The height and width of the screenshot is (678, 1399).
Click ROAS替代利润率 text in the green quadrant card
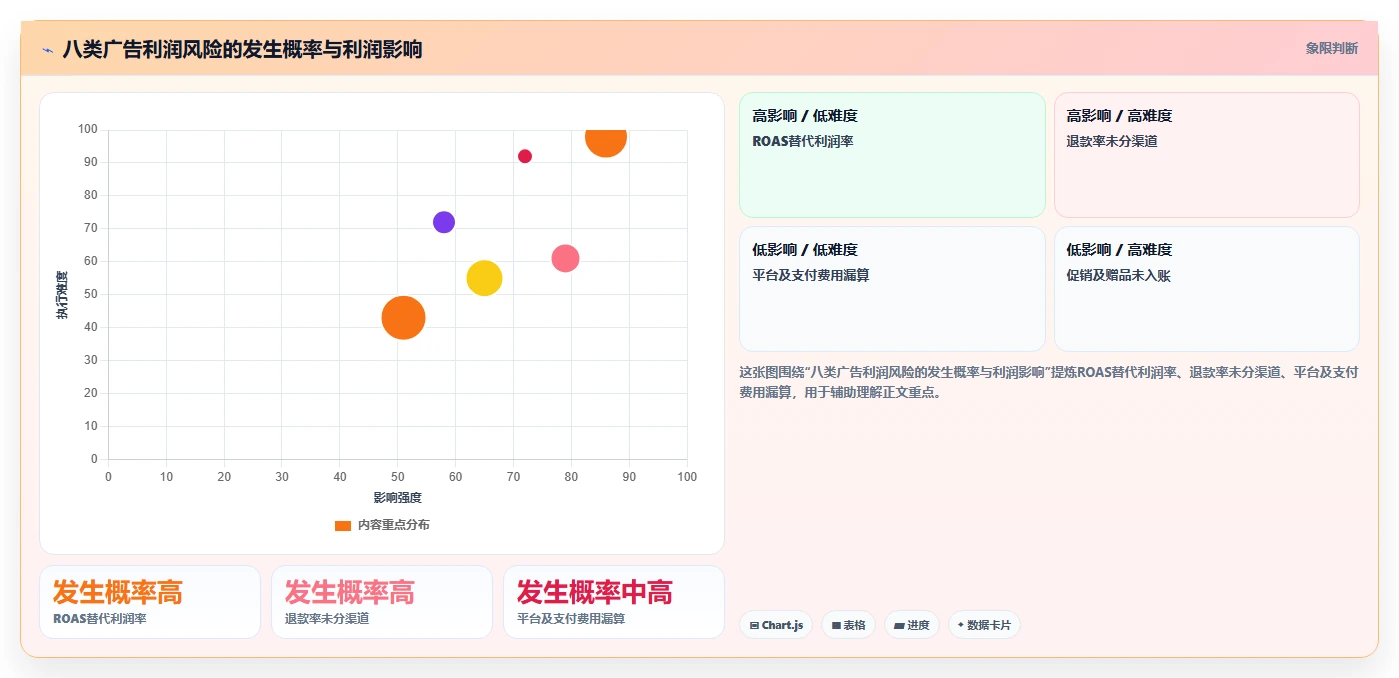(803, 142)
